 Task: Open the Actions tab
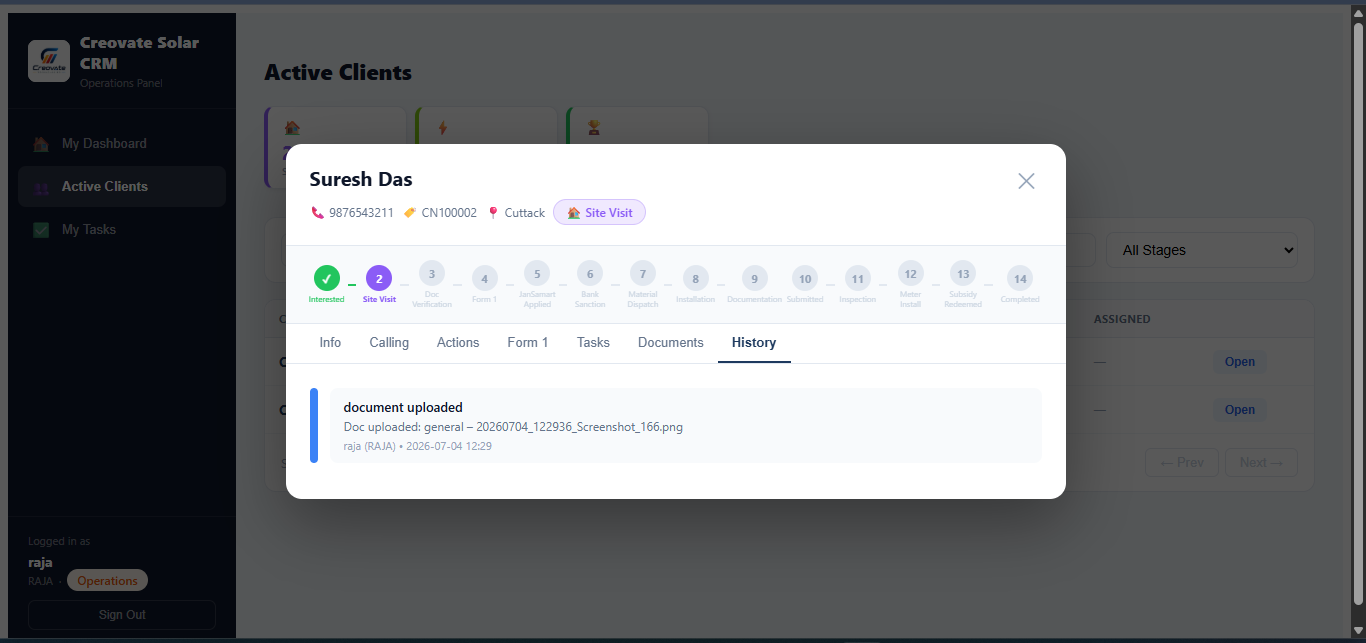tap(458, 343)
